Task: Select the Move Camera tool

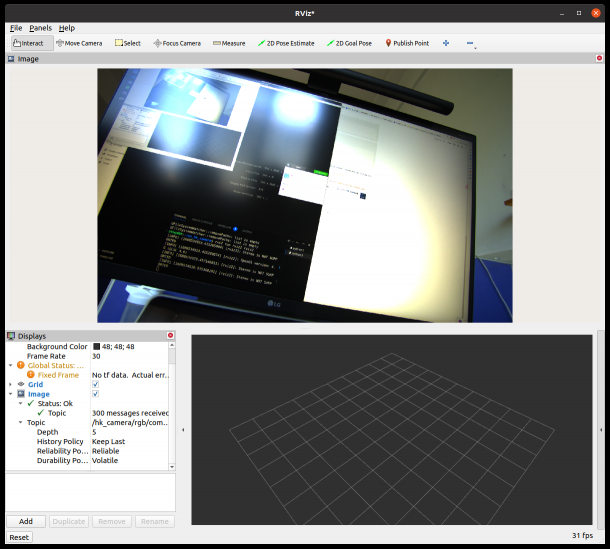Action: (x=79, y=43)
